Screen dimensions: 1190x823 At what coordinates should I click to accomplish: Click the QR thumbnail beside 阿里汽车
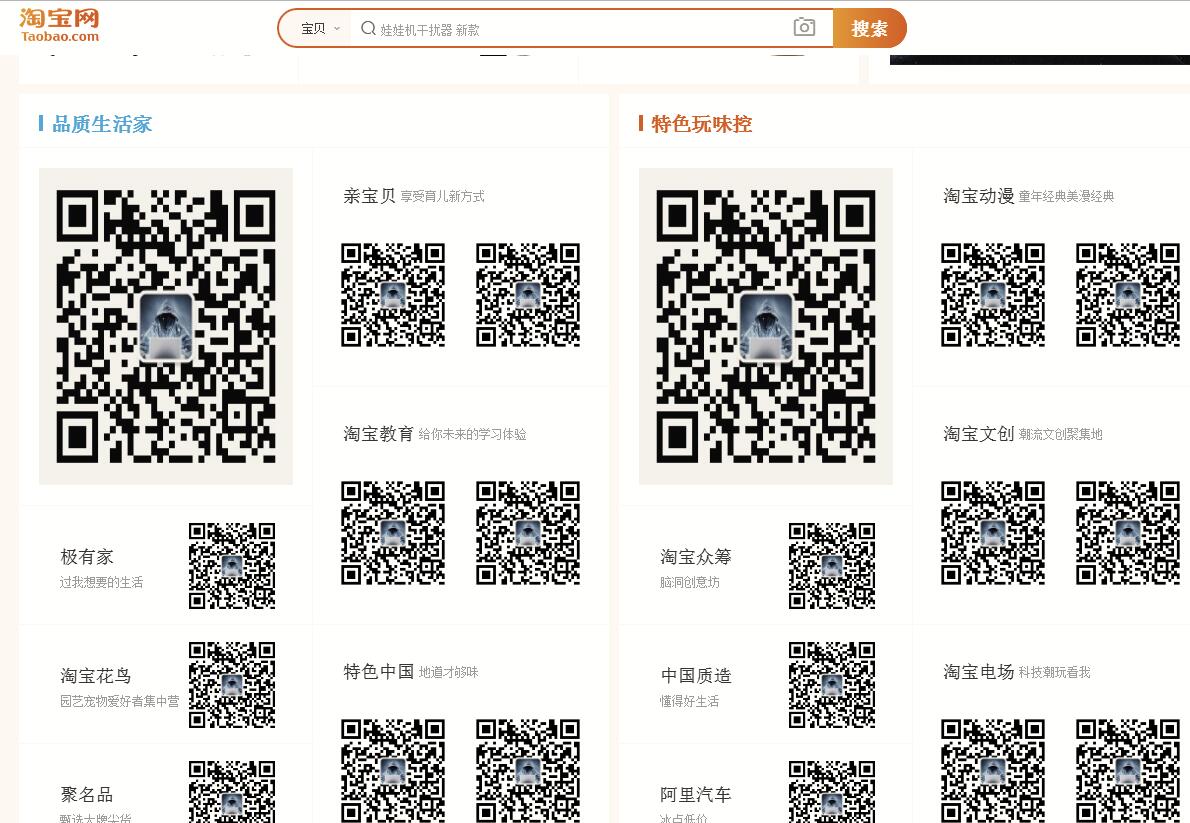833,792
